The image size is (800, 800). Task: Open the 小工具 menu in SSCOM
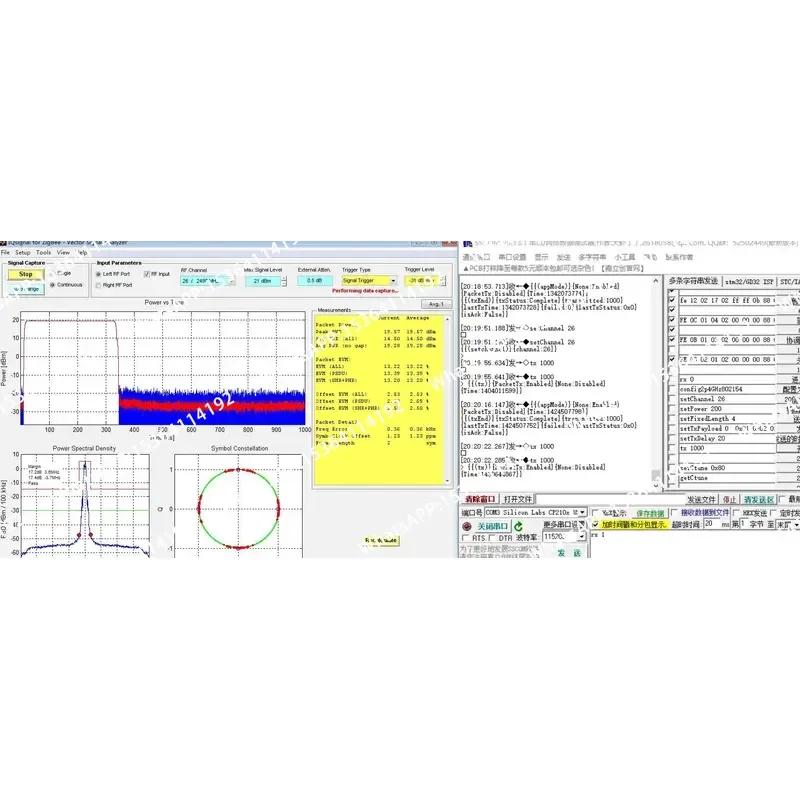click(x=624, y=257)
